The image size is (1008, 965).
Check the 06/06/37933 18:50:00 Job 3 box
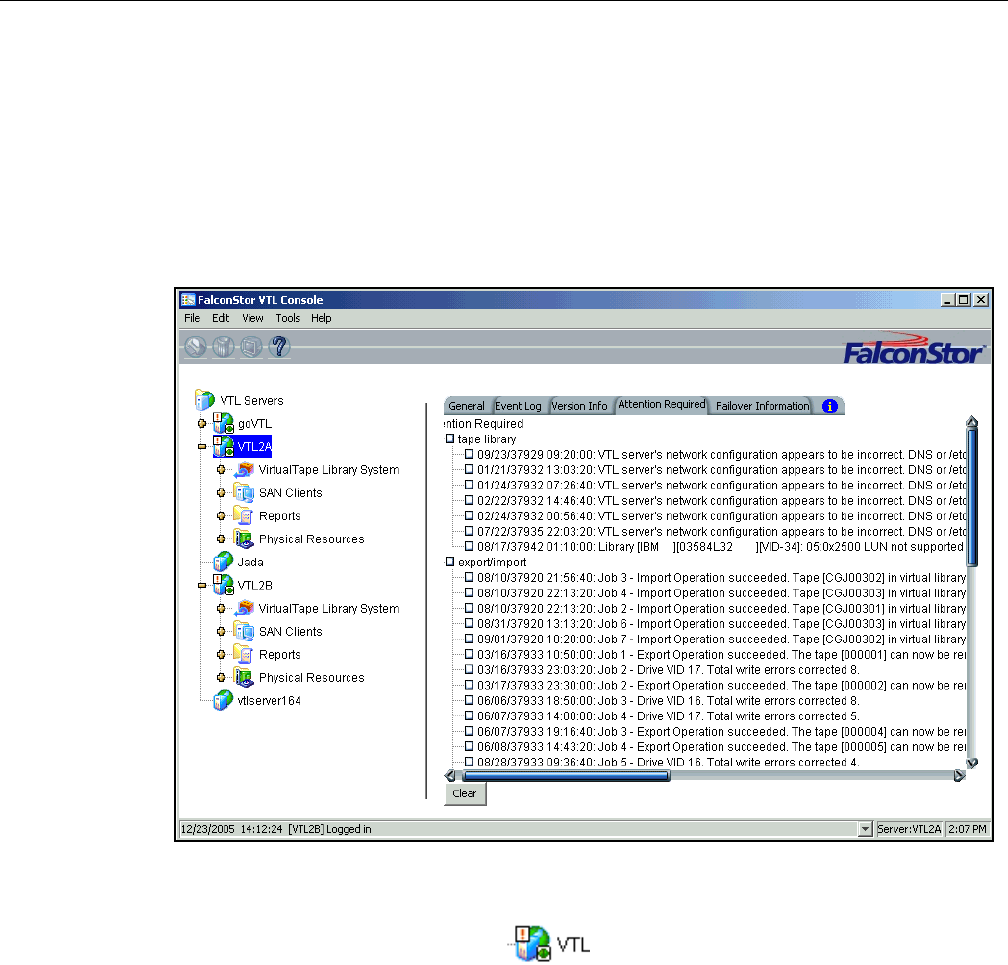tap(469, 701)
